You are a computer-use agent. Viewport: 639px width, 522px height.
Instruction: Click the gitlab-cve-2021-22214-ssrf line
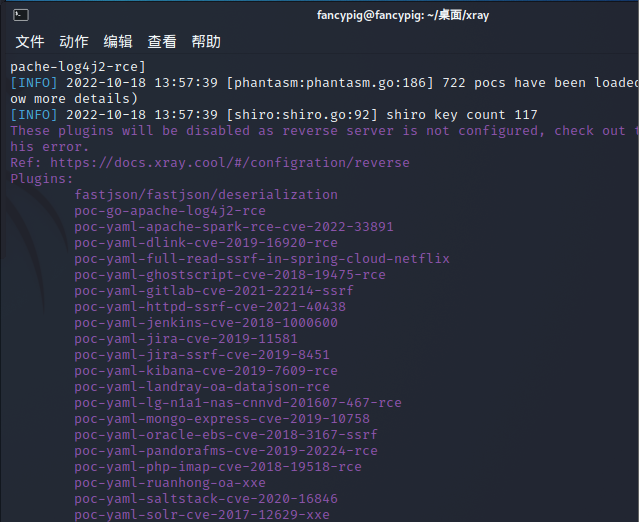coord(214,291)
